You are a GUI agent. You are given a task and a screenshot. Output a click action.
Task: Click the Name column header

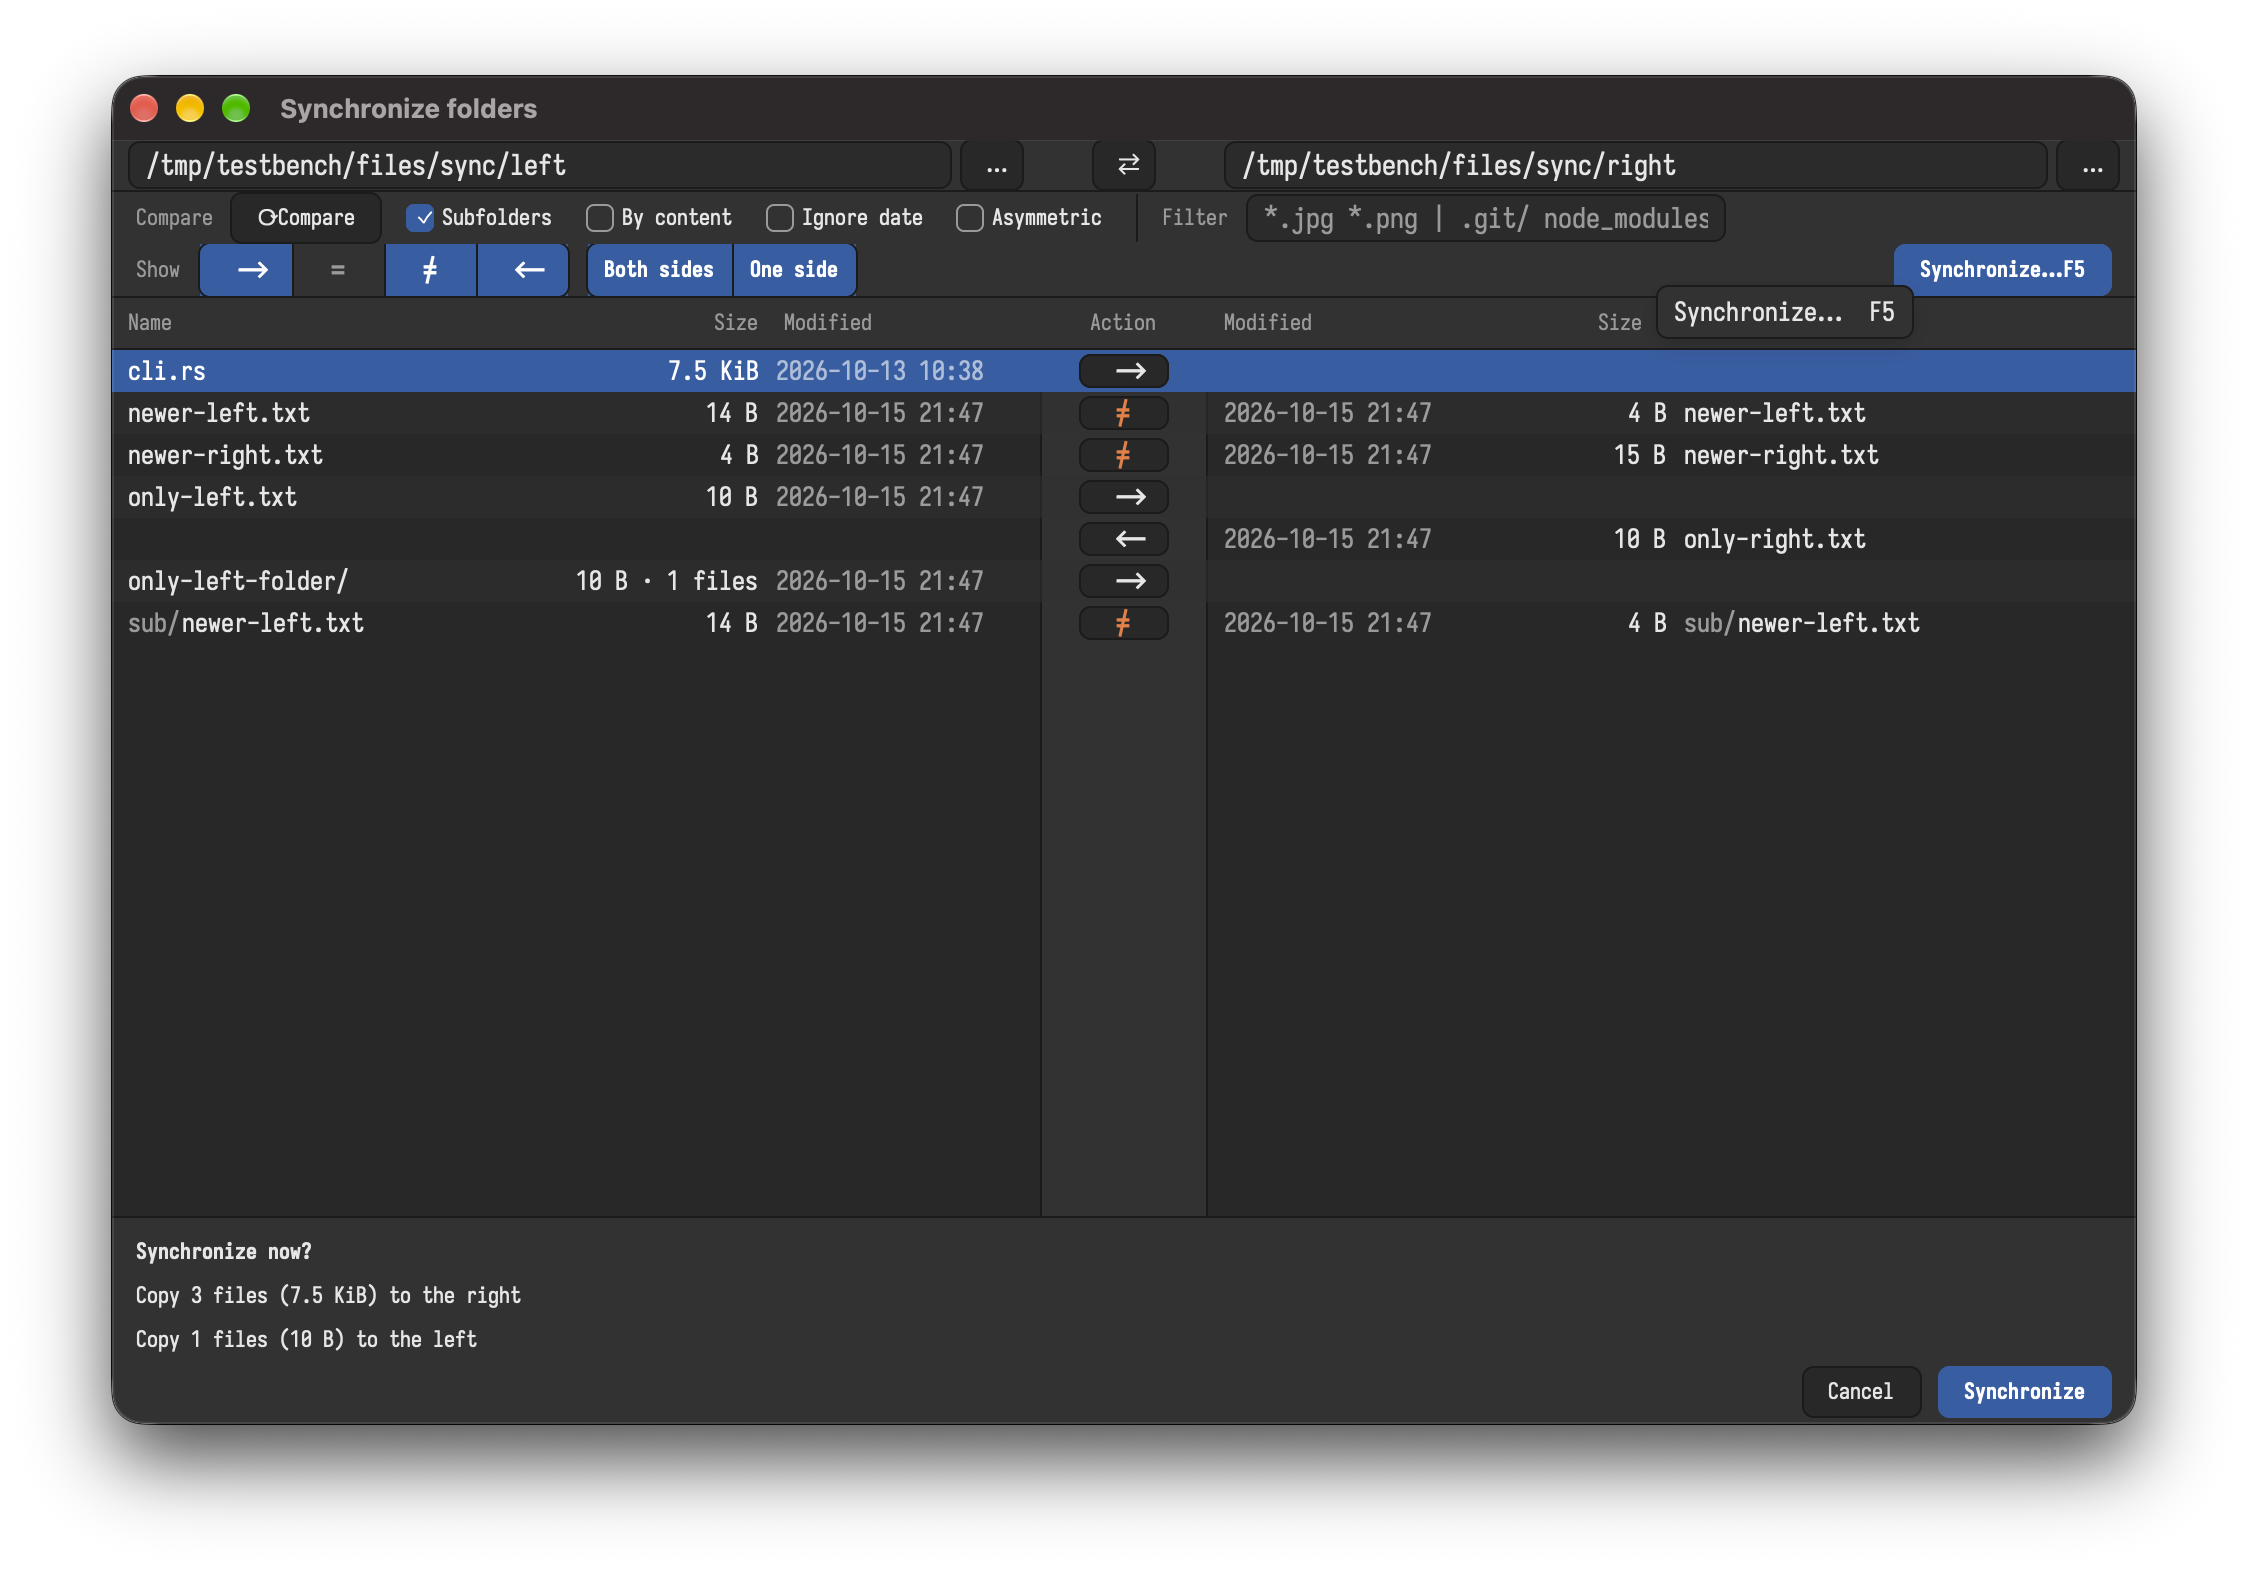150,323
